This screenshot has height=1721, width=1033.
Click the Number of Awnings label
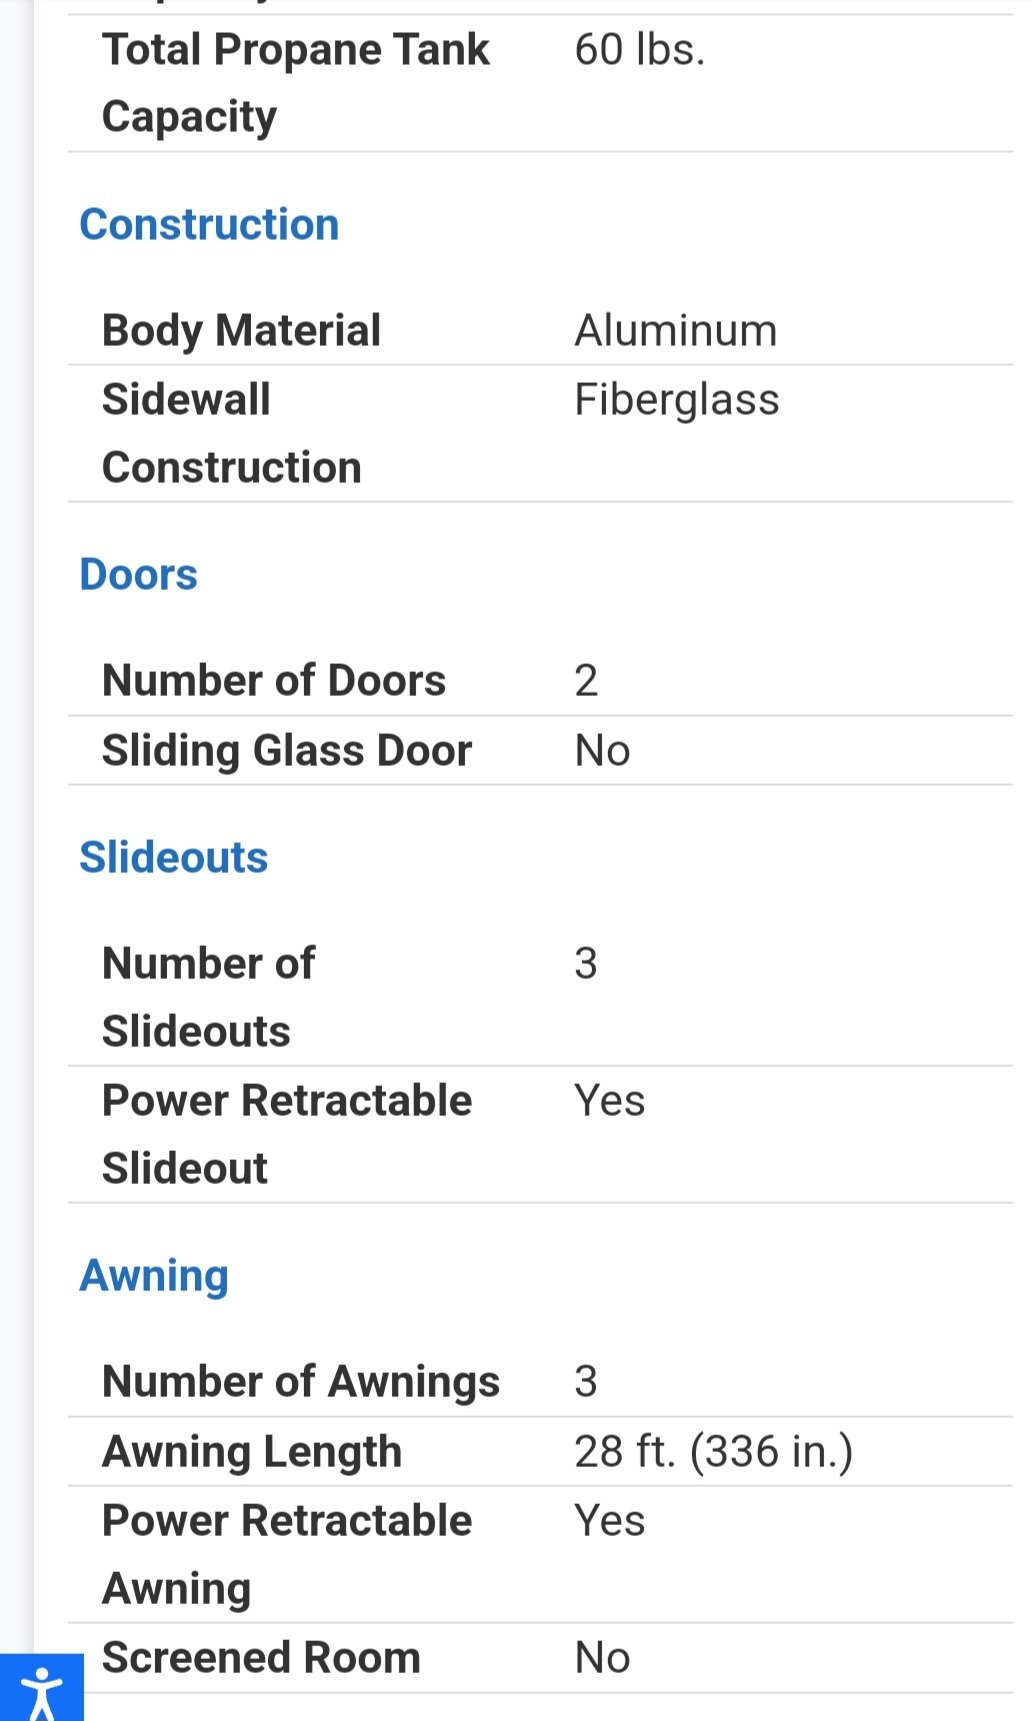300,1381
